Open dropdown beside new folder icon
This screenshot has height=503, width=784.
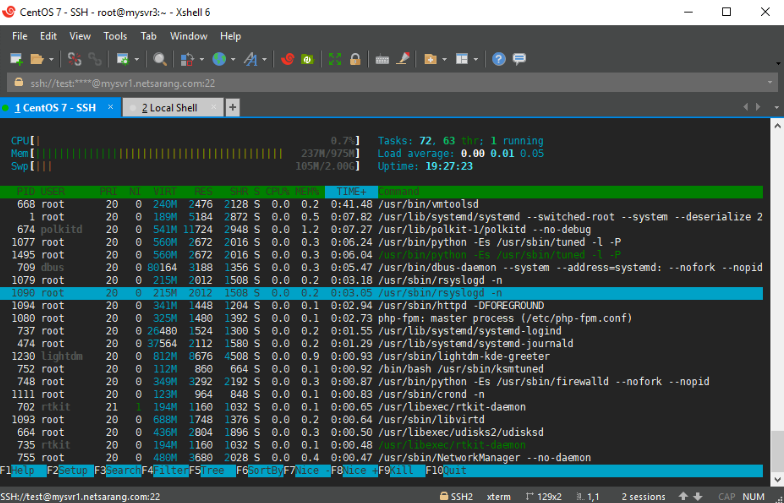pos(444,60)
